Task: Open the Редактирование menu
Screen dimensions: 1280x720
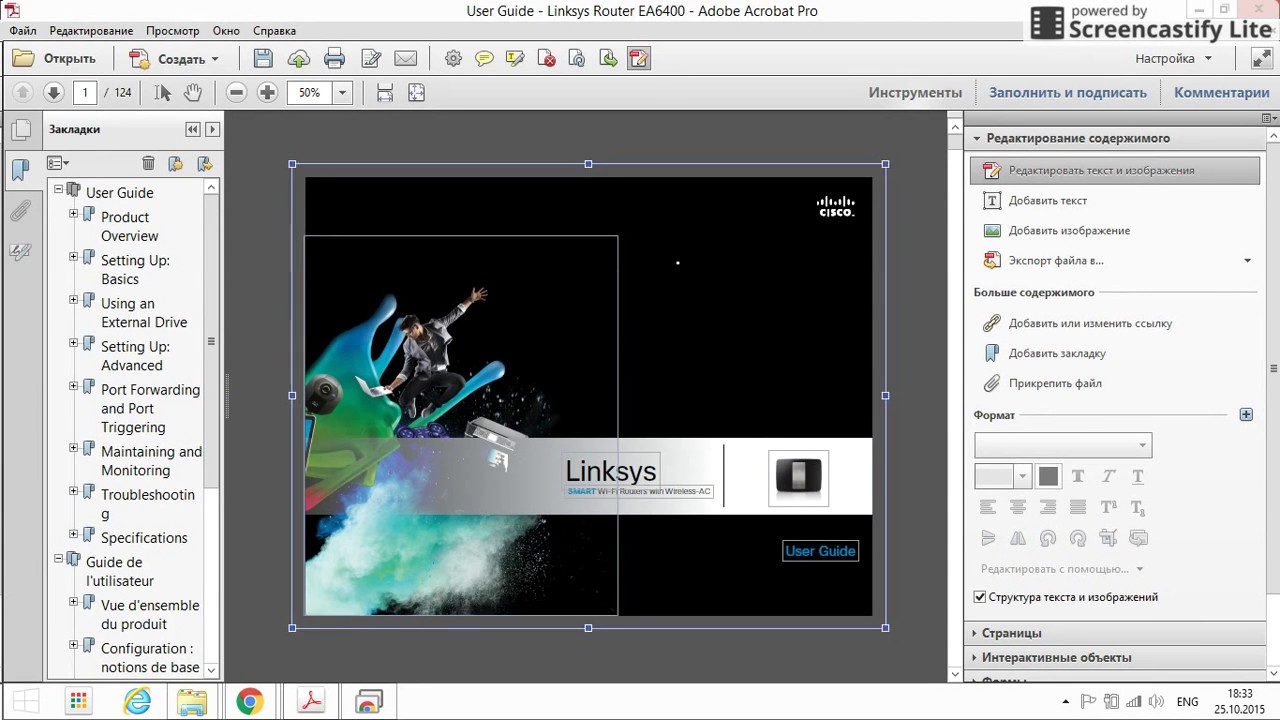Action: pyautogui.click(x=91, y=31)
